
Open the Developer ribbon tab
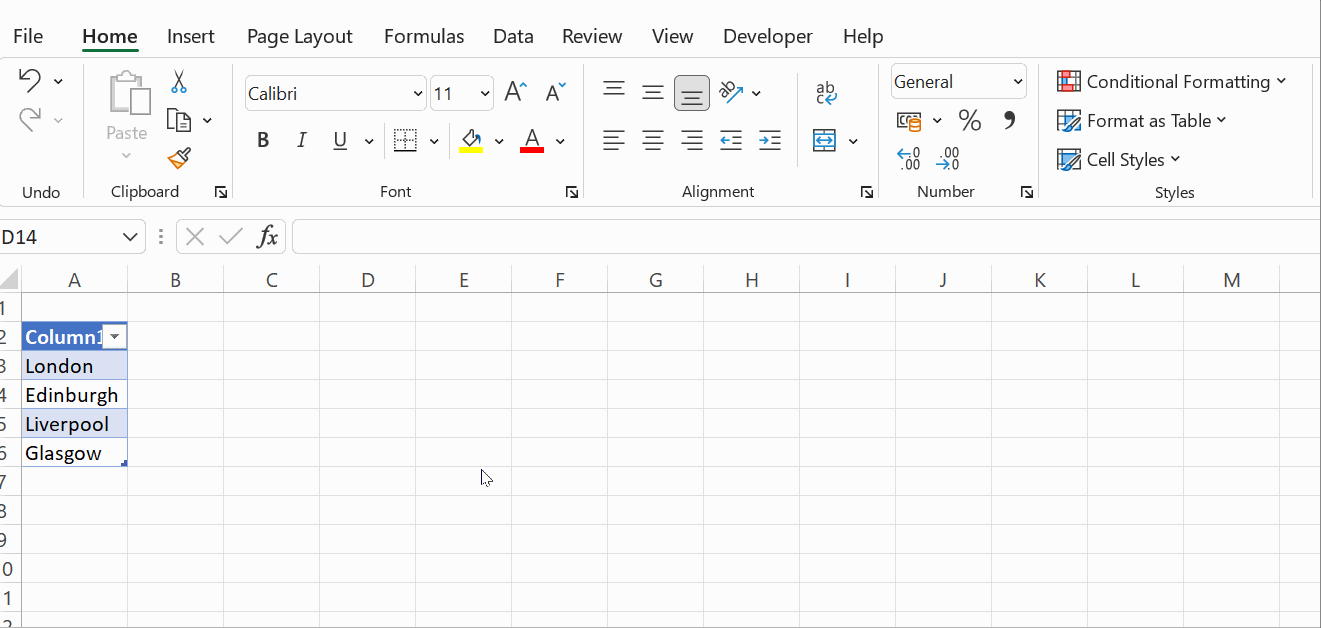point(767,36)
